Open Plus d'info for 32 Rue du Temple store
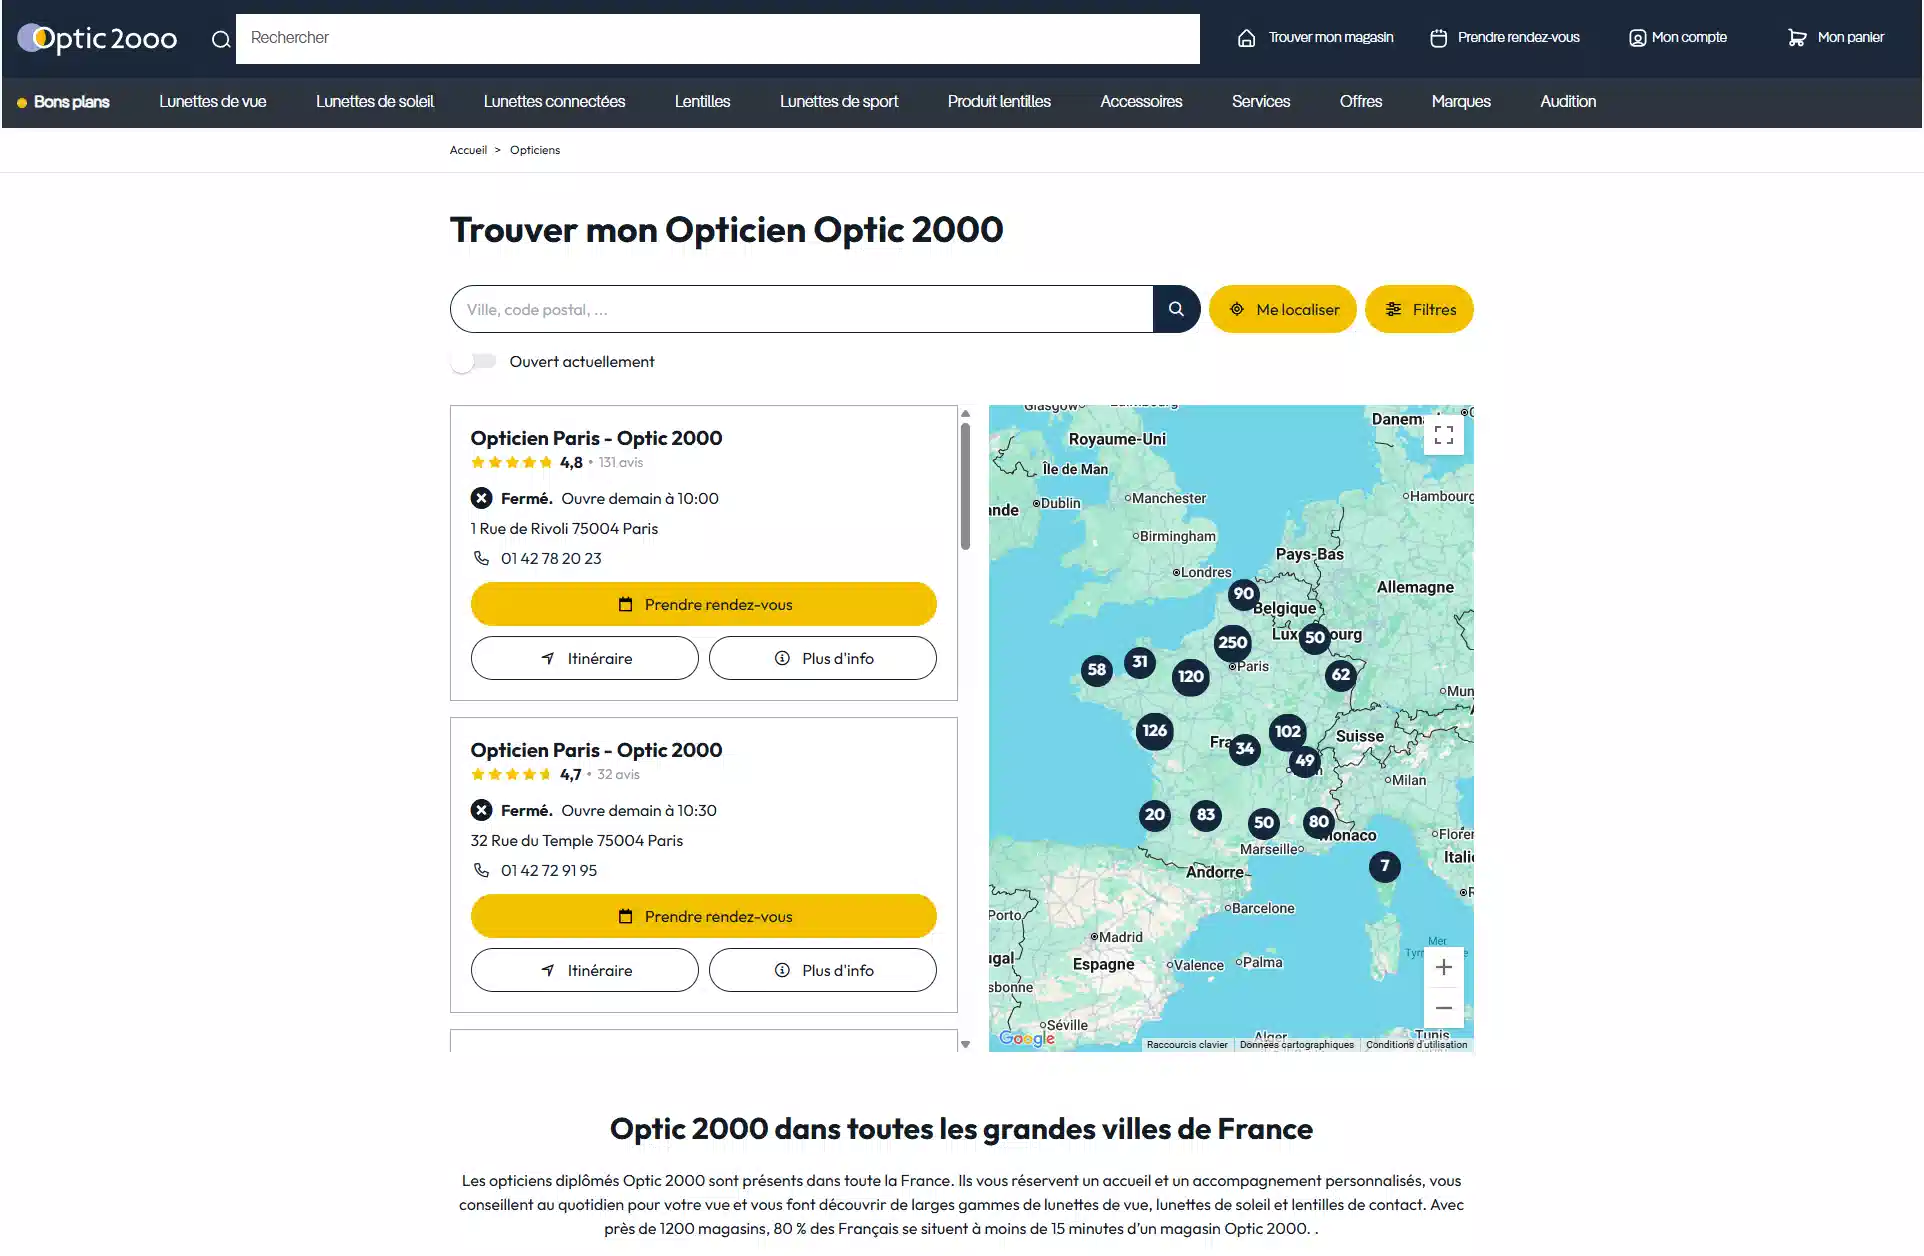The height and width of the screenshot is (1256, 1924). (823, 970)
